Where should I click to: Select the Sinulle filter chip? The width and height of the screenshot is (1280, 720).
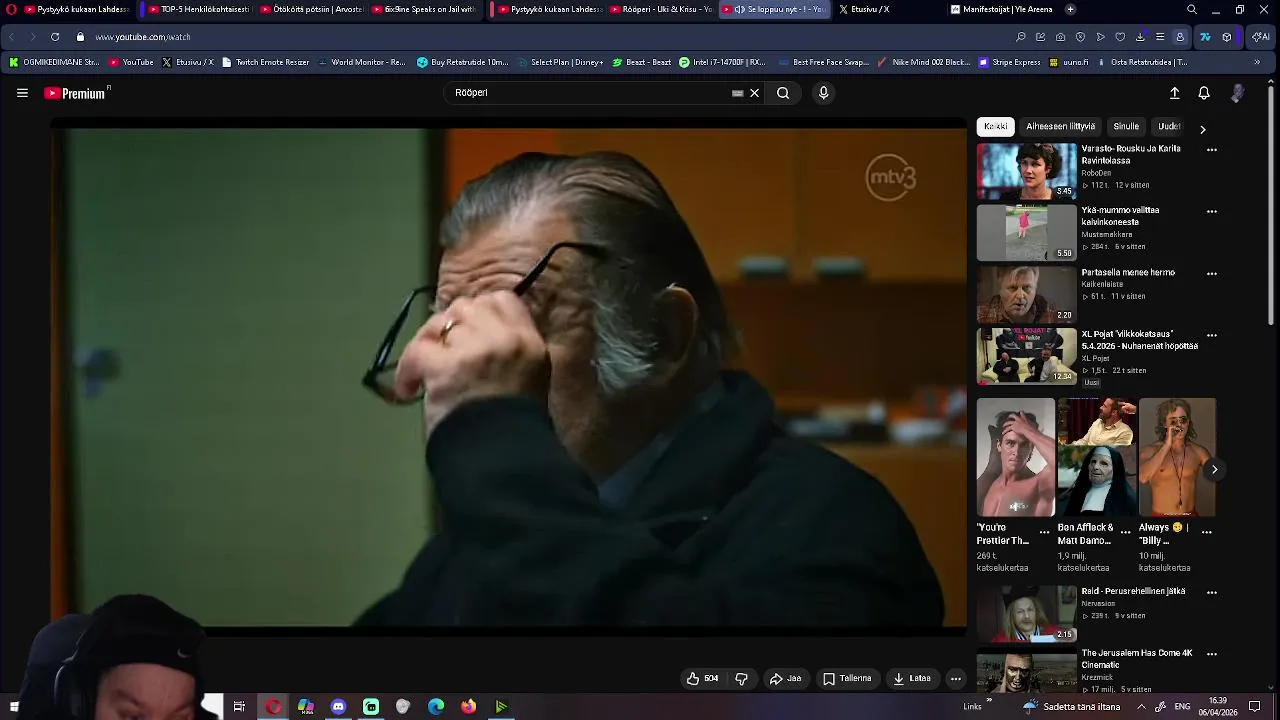[x=1126, y=127]
